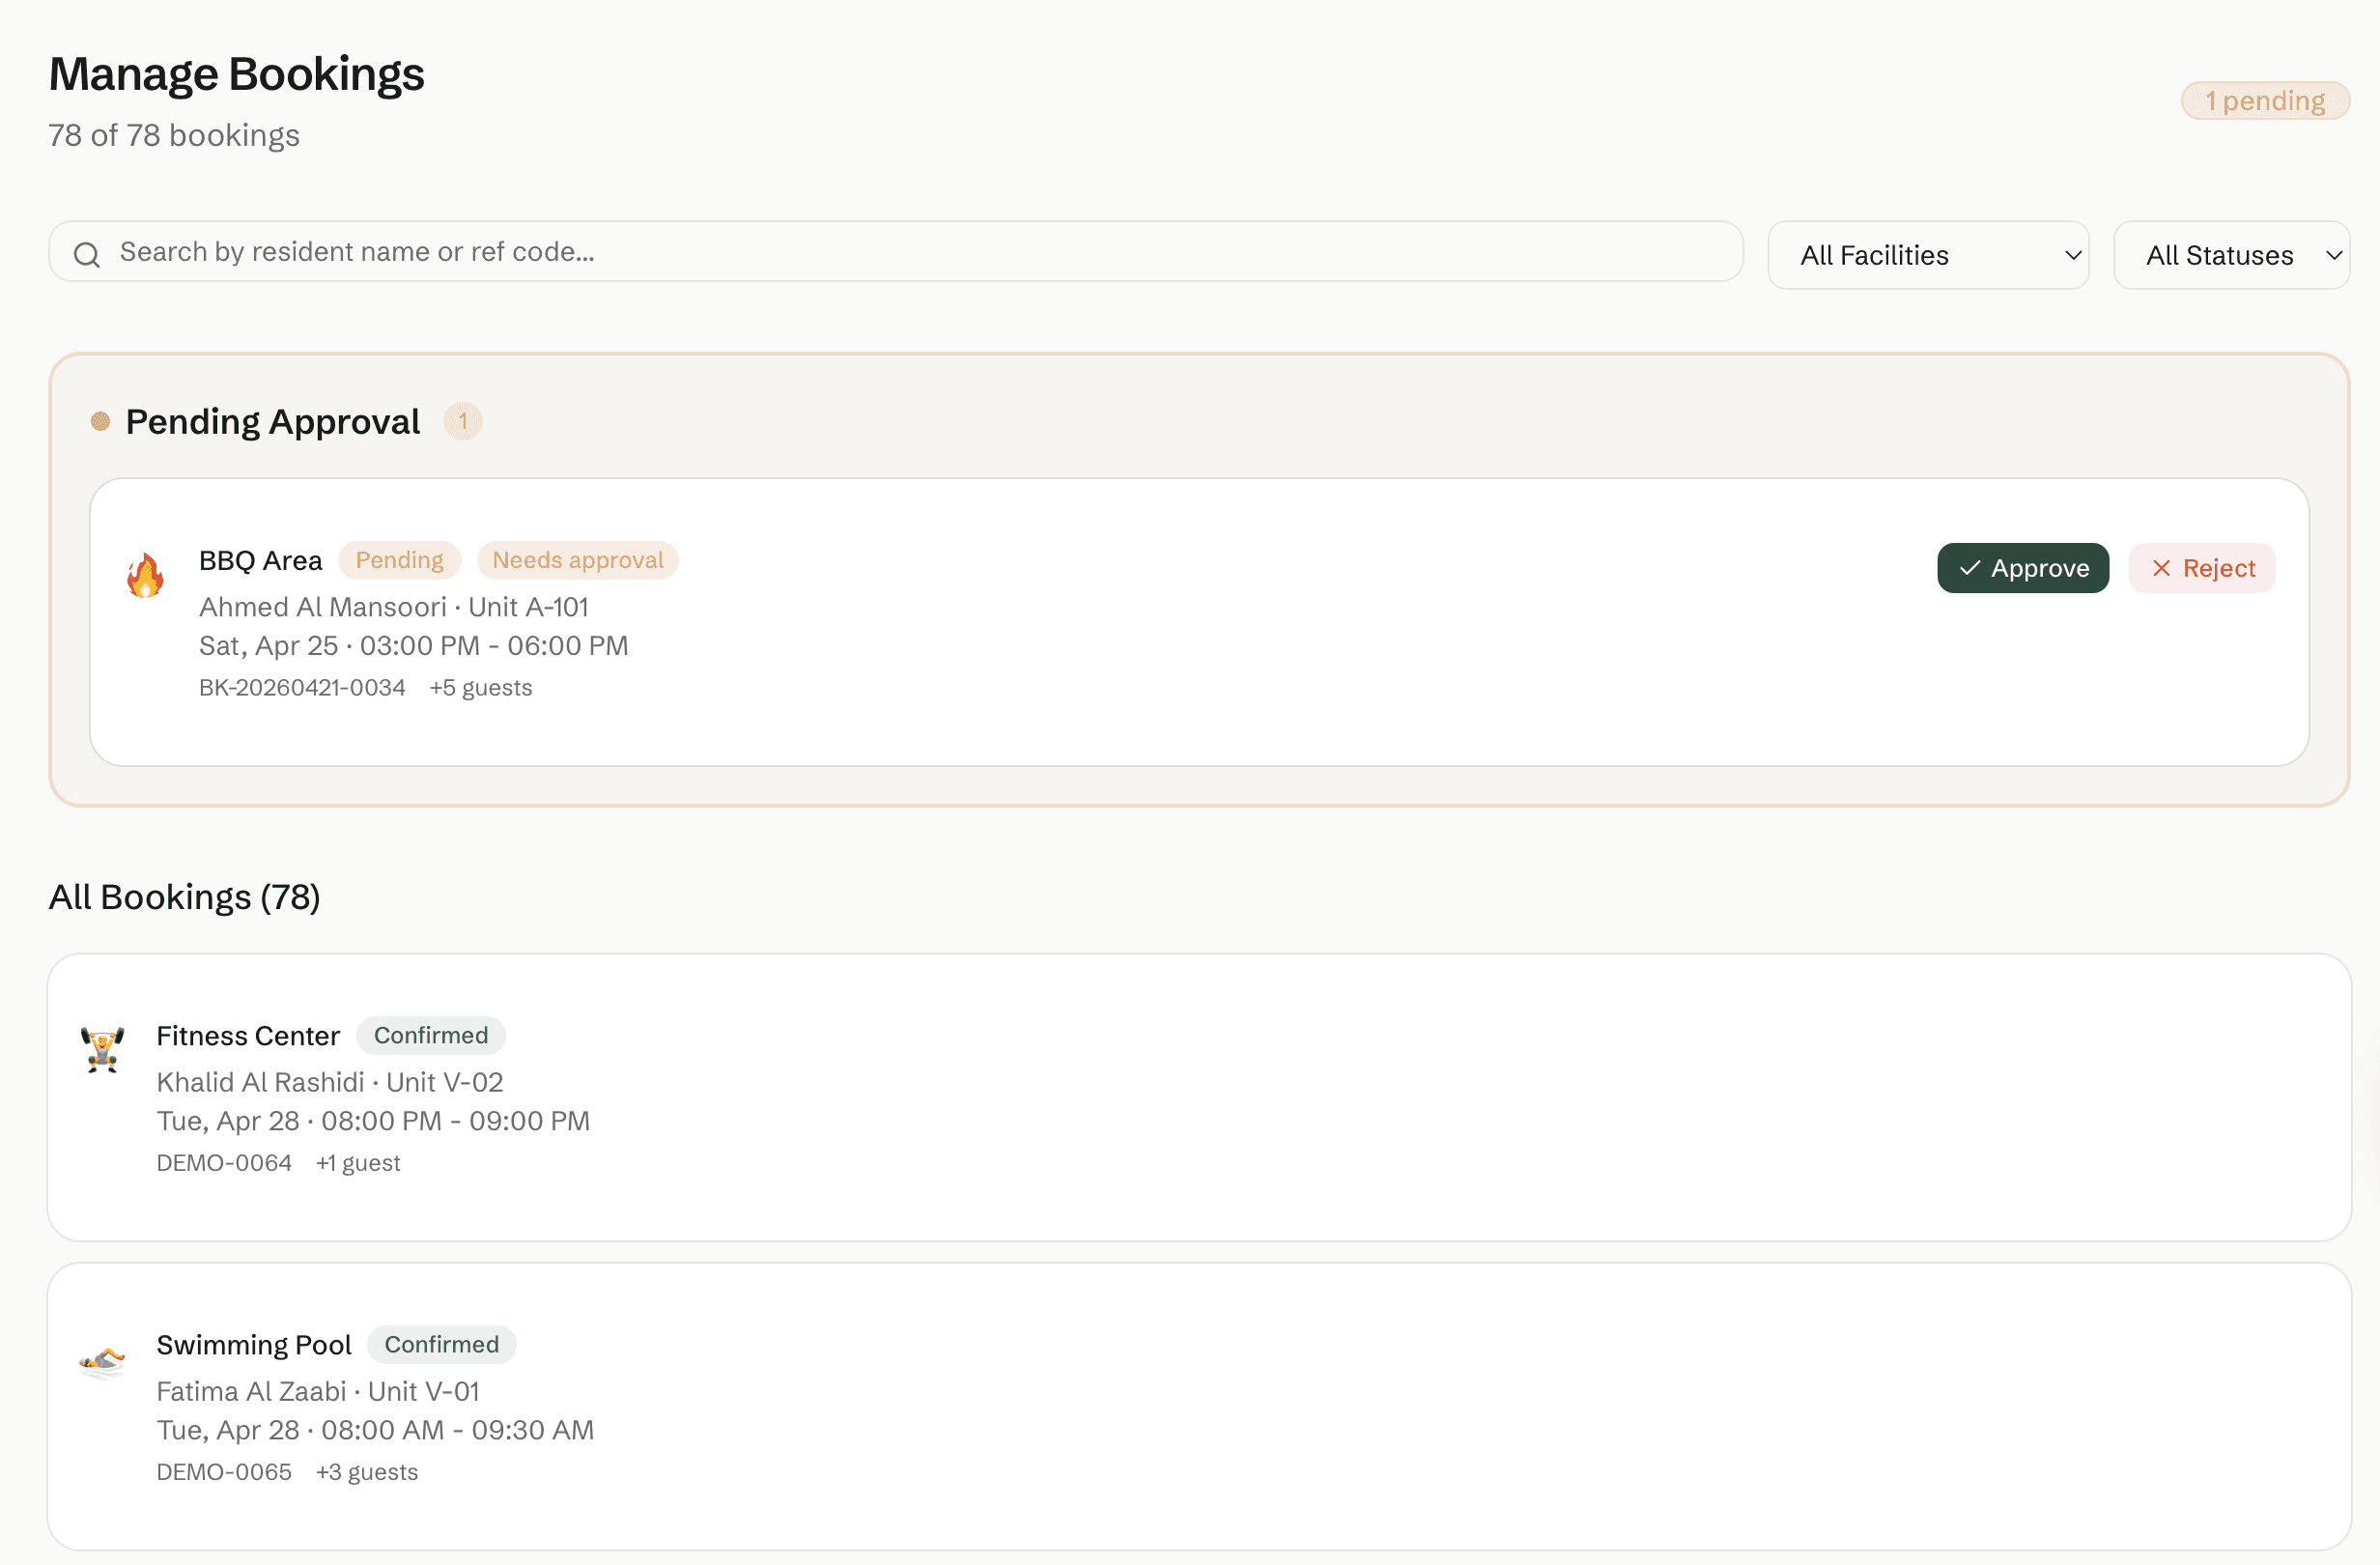This screenshot has width=2380, height=1565.
Task: Click Khalid Al Rashidi · Unit V-02
Action: point(330,1082)
